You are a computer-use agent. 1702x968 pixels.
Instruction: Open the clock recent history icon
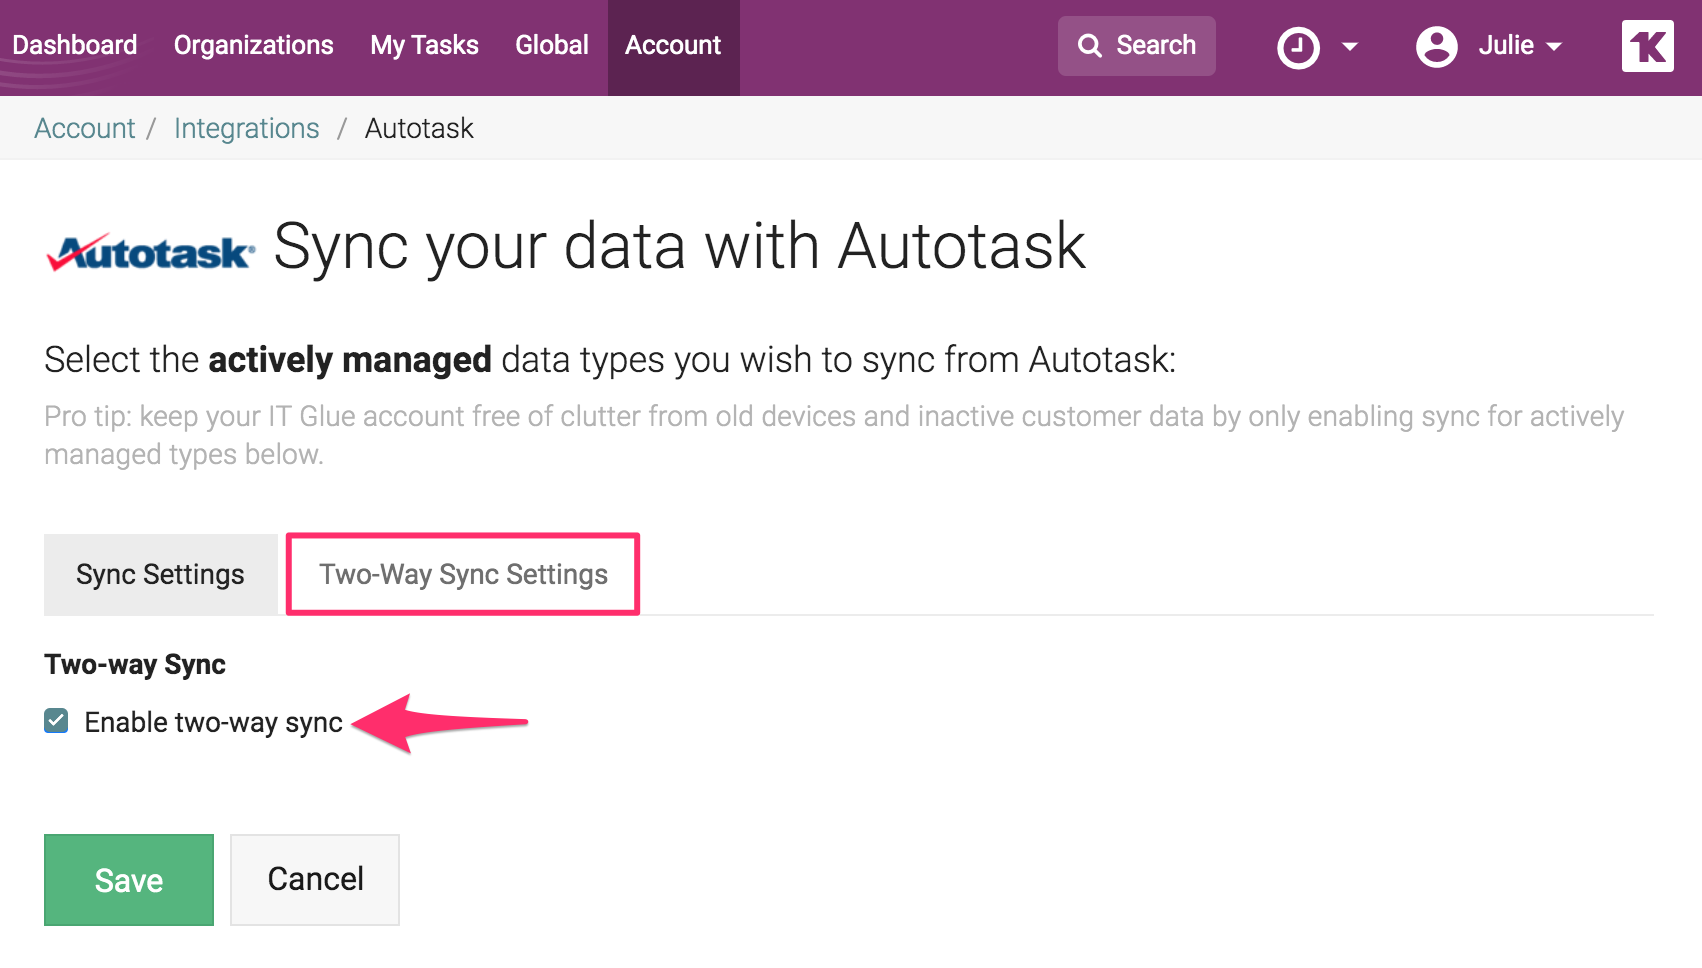coord(1298,47)
